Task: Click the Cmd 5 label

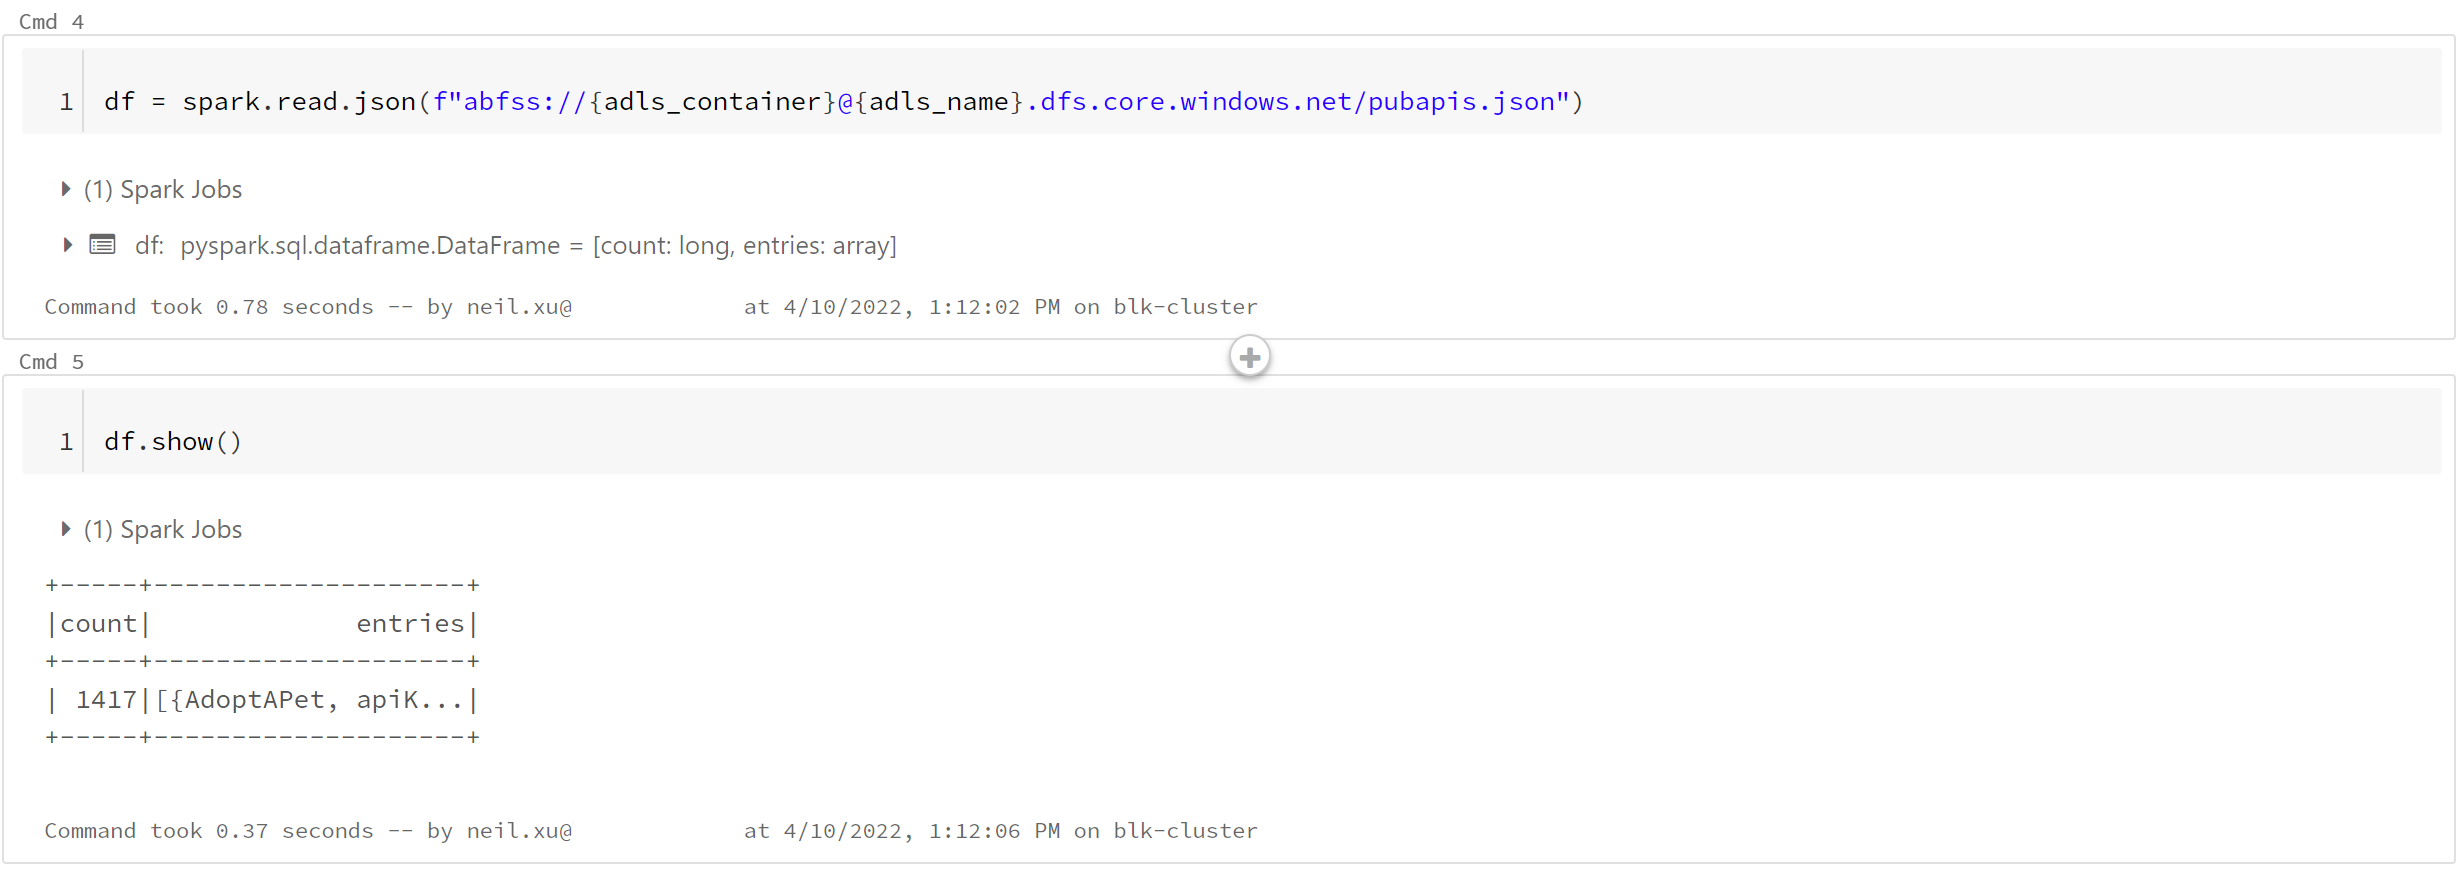Action: (x=51, y=362)
